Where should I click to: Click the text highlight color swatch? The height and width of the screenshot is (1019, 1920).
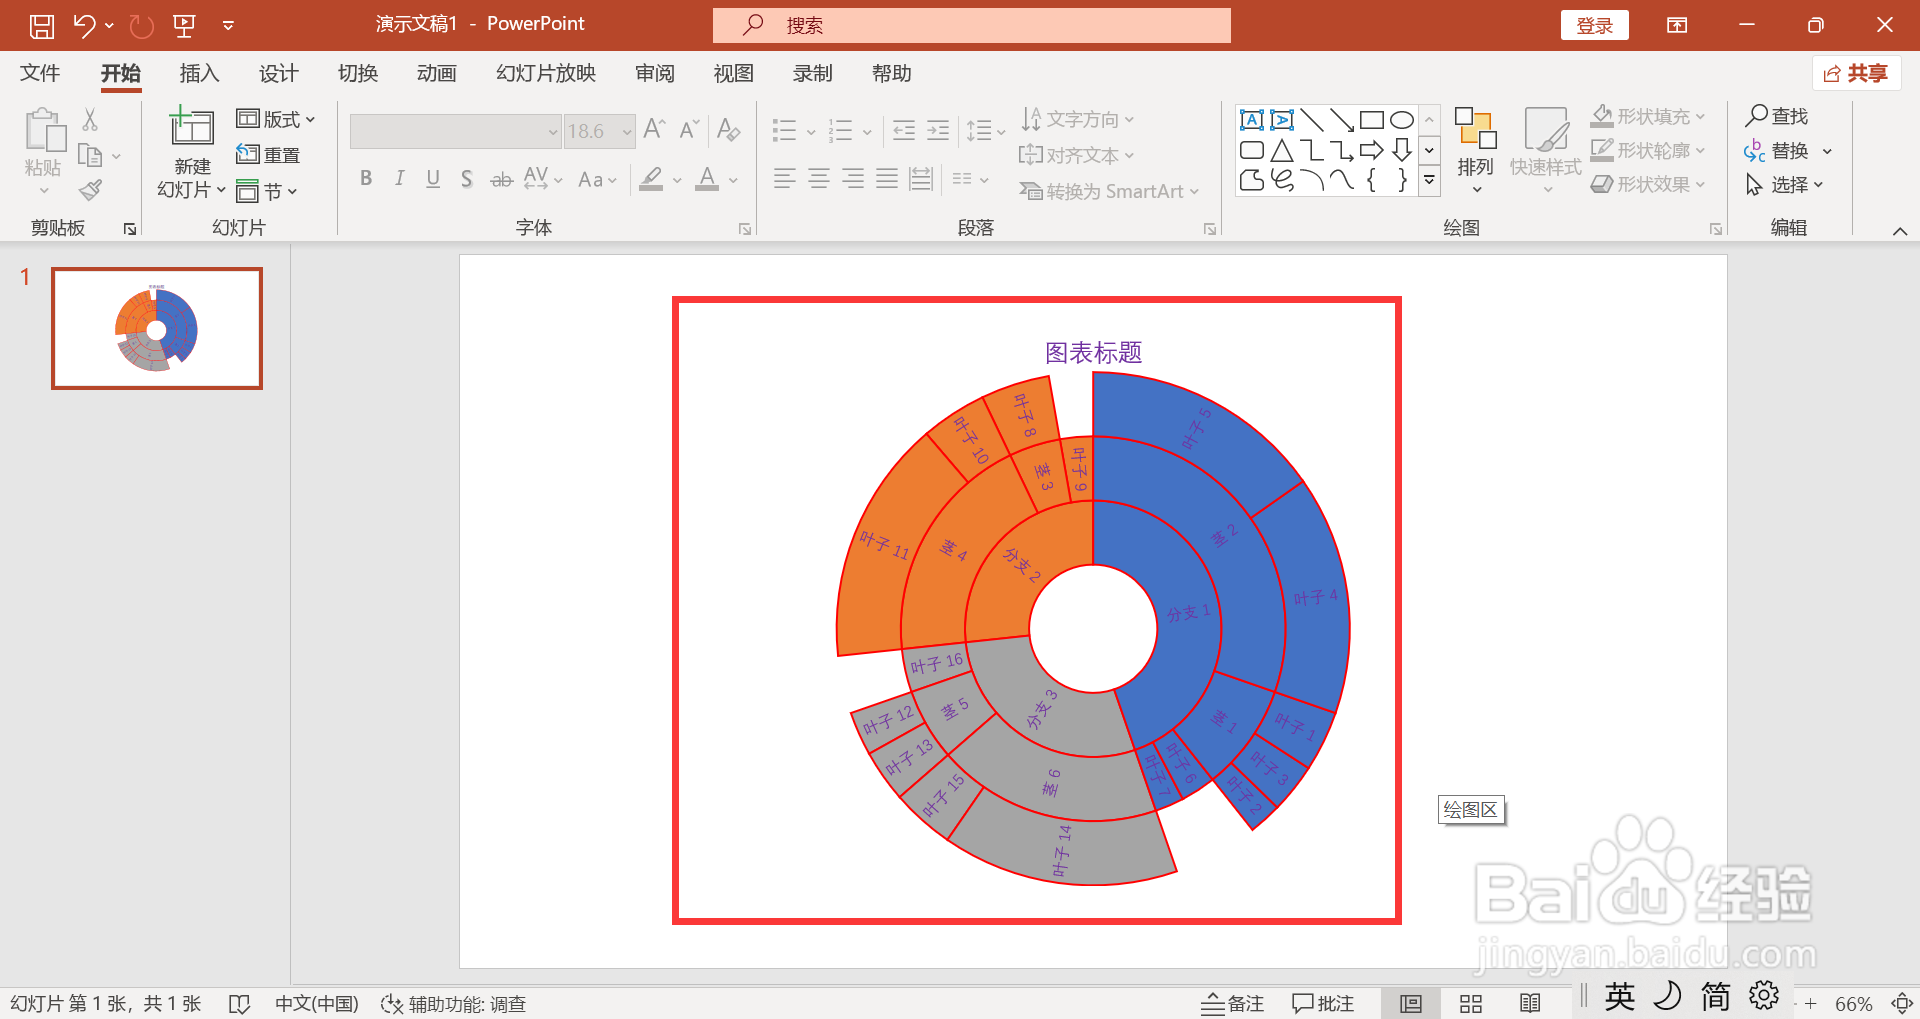[651, 179]
